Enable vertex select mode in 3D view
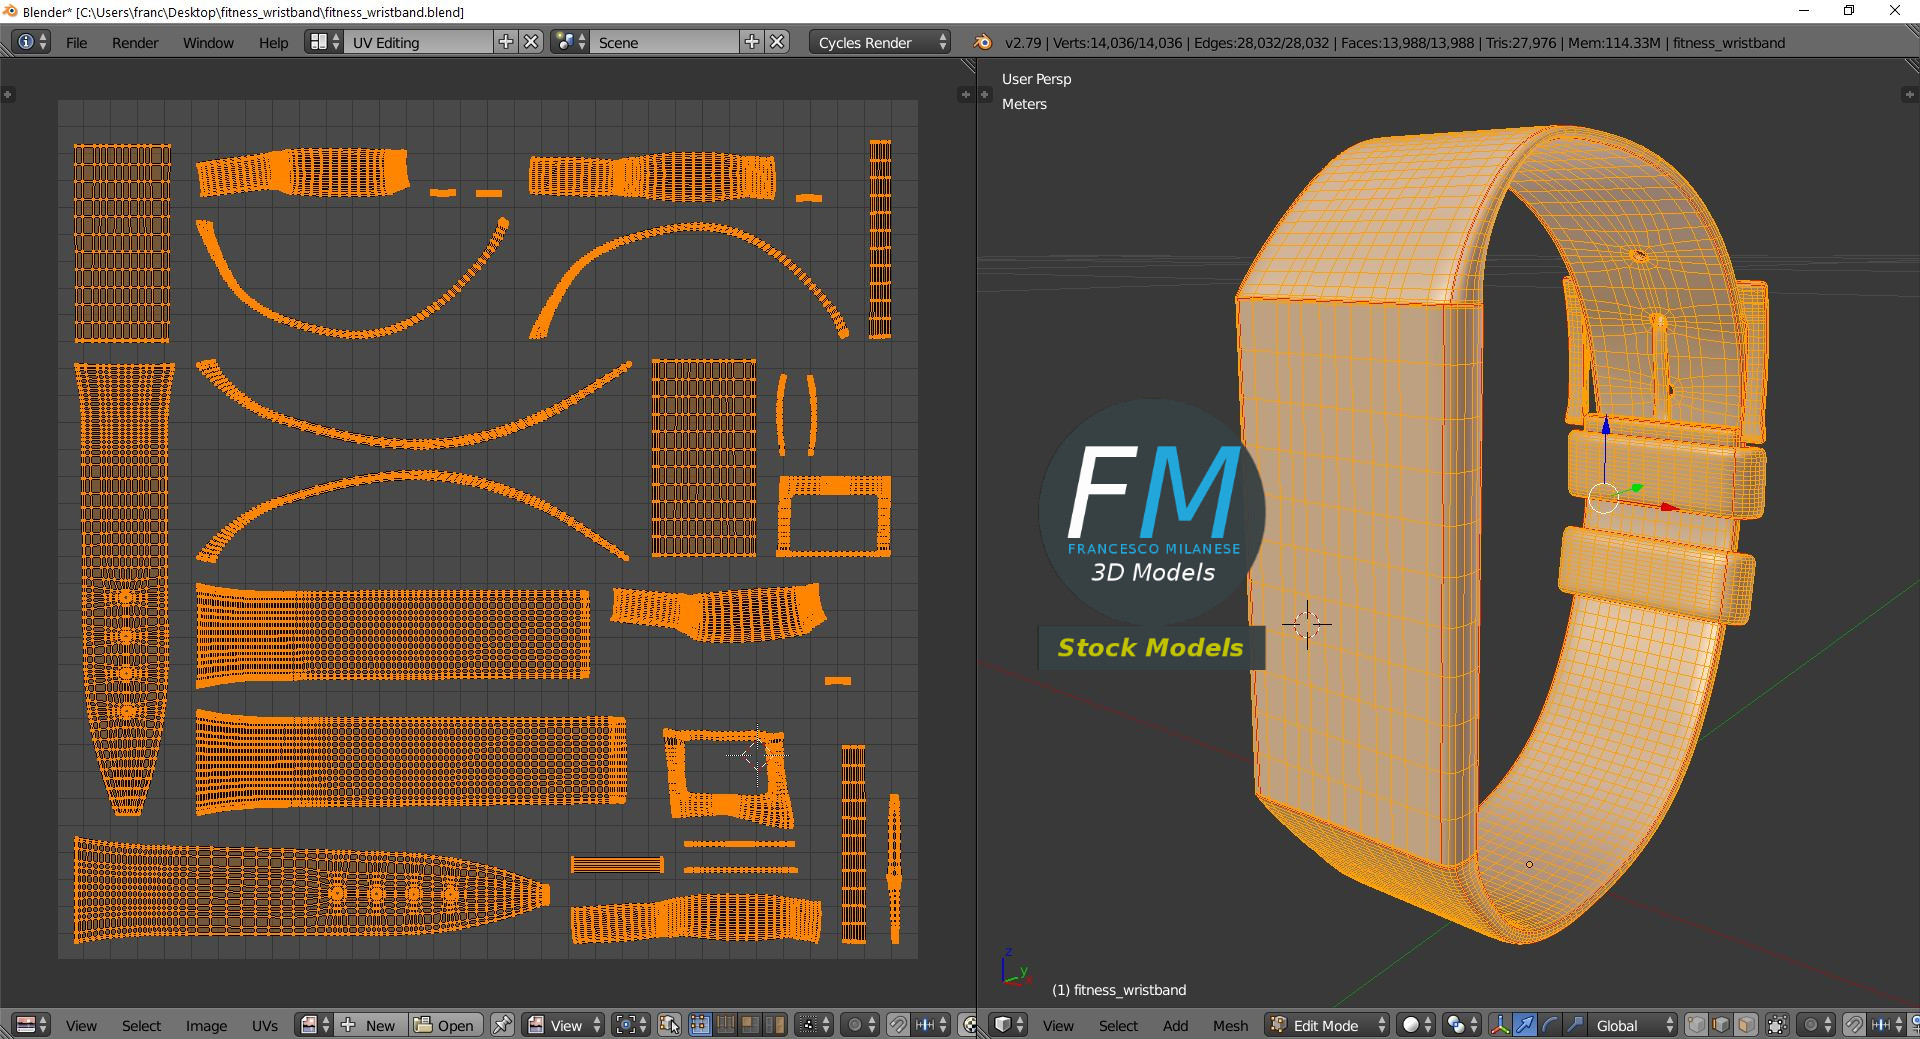The width and height of the screenshot is (1920, 1039). [x=1697, y=1025]
